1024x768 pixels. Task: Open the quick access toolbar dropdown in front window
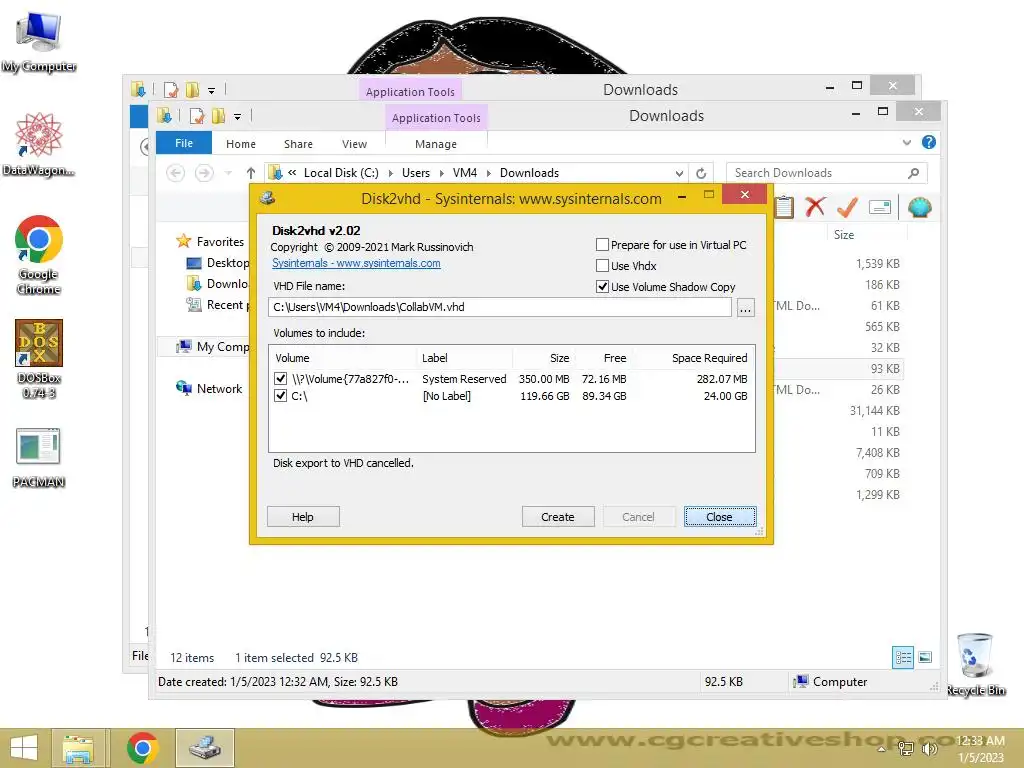(238, 117)
